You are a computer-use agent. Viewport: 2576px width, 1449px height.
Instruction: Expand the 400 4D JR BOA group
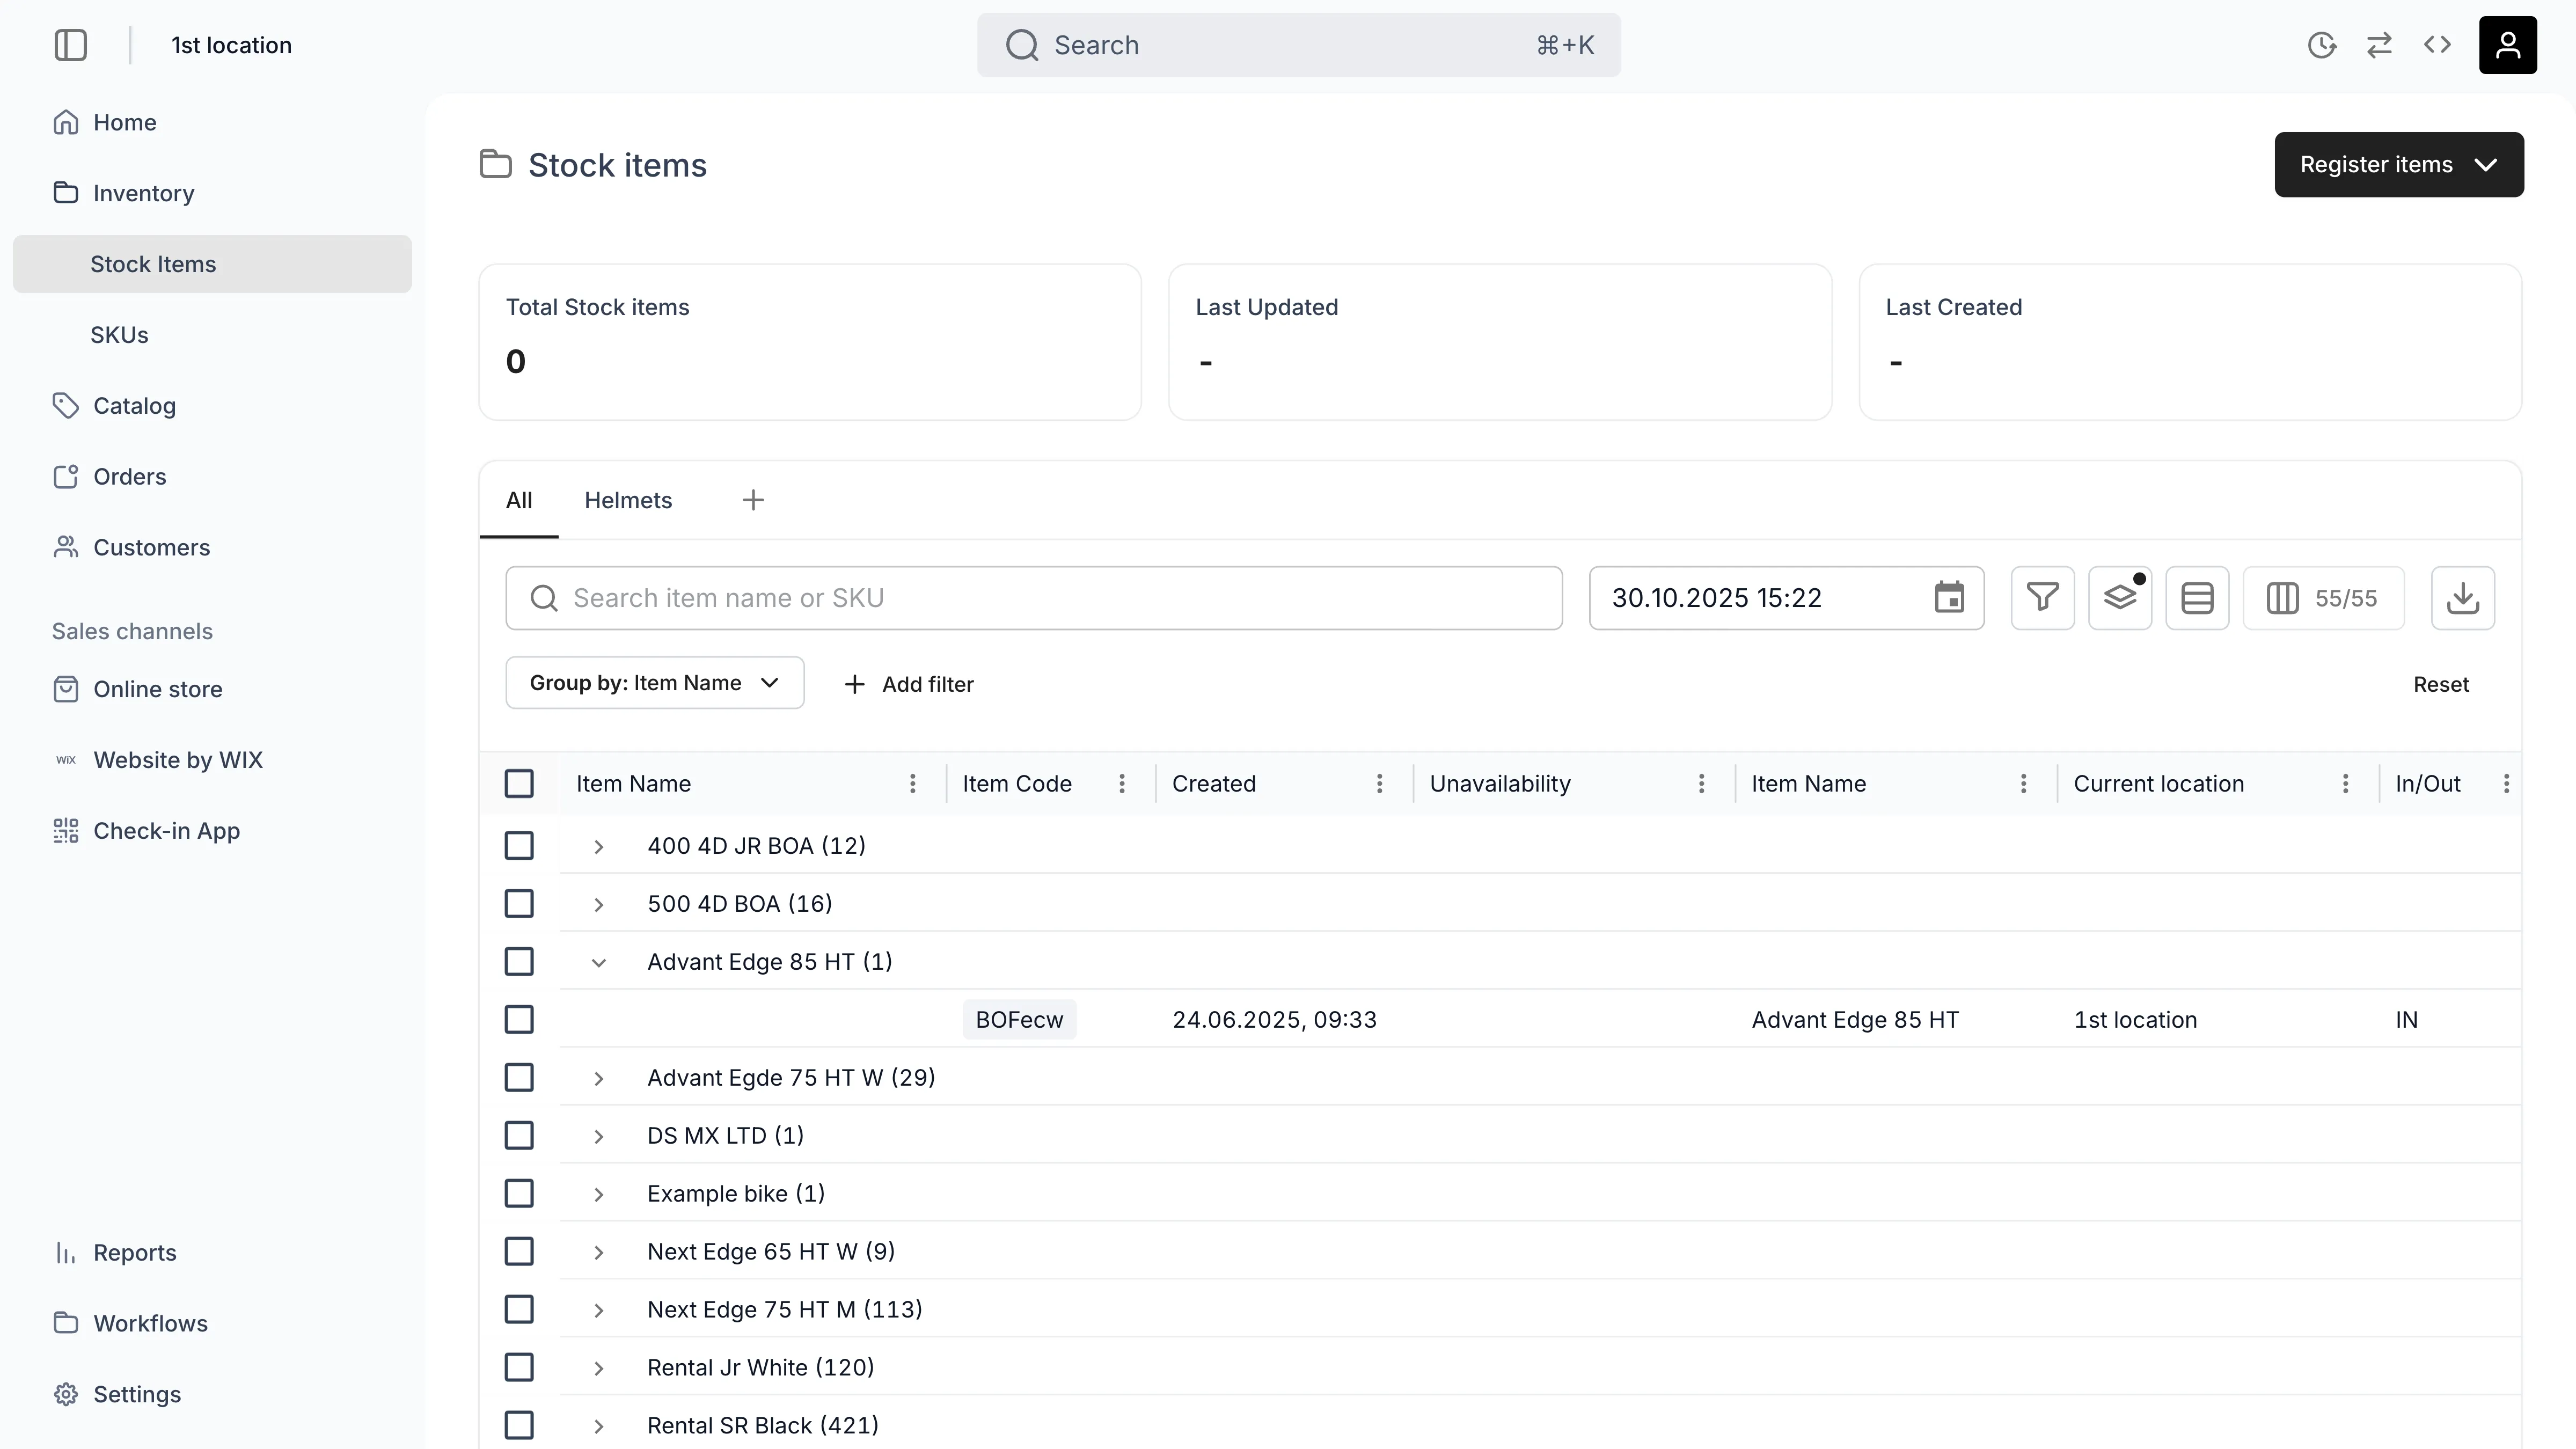tap(599, 847)
